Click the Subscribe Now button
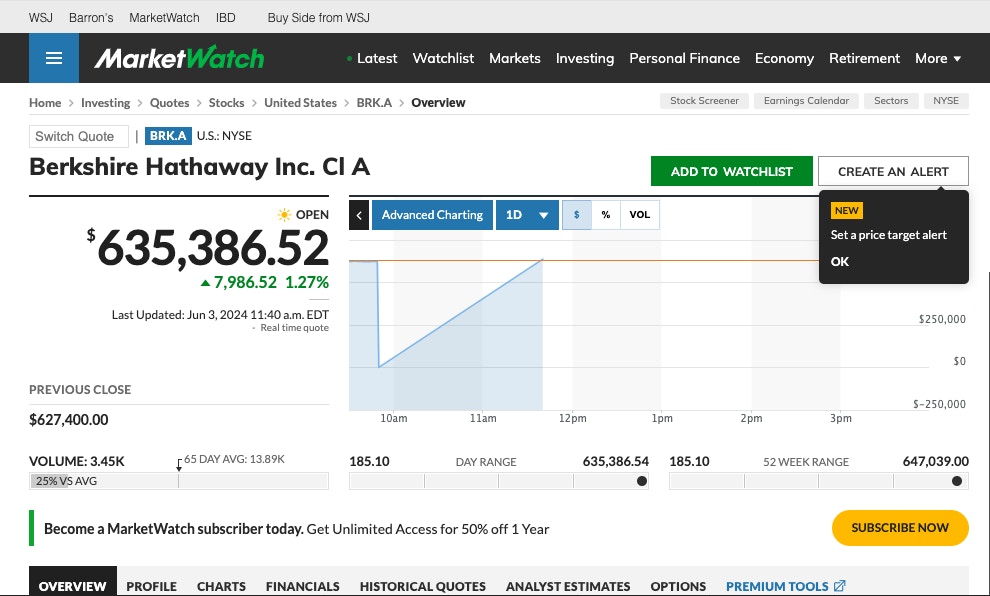Image resolution: width=990 pixels, height=596 pixels. coord(899,528)
